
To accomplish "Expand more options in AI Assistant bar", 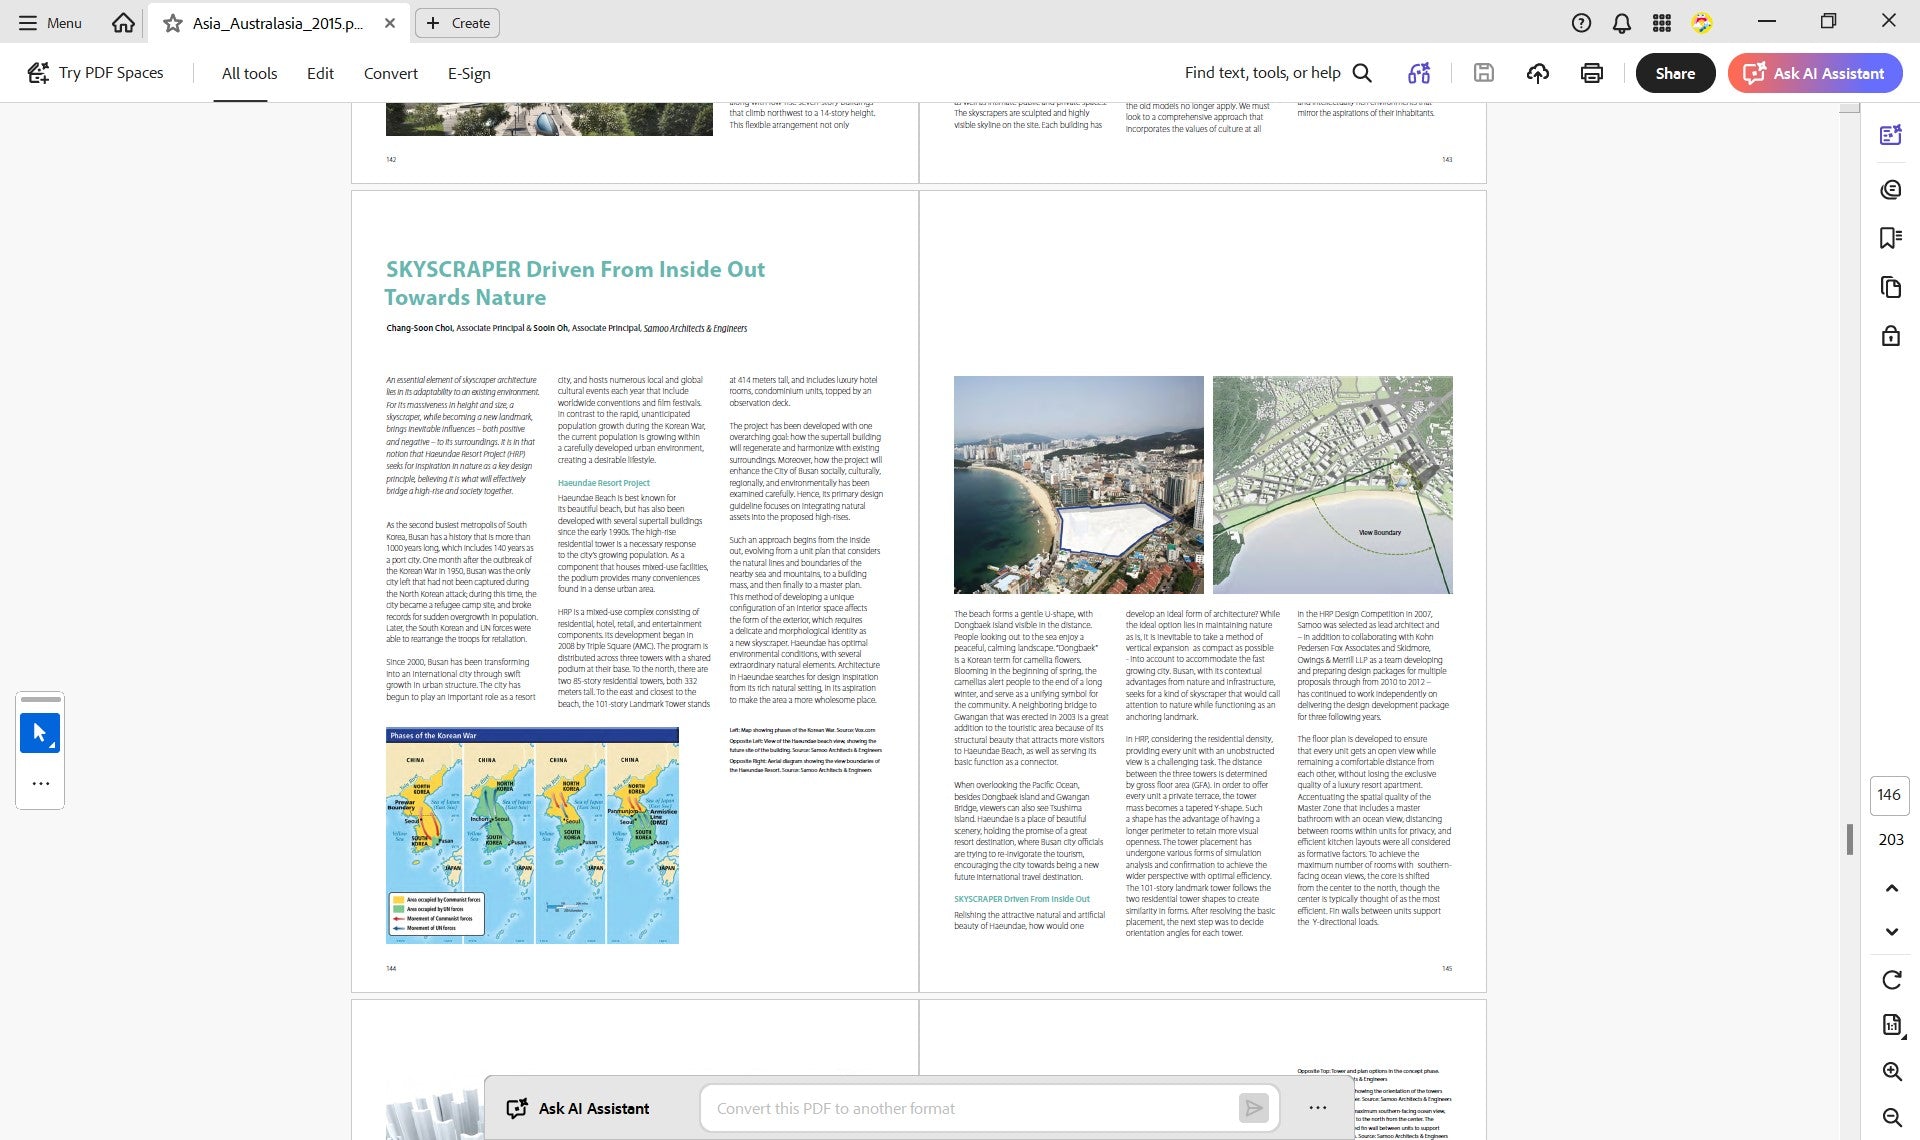I will (1318, 1108).
